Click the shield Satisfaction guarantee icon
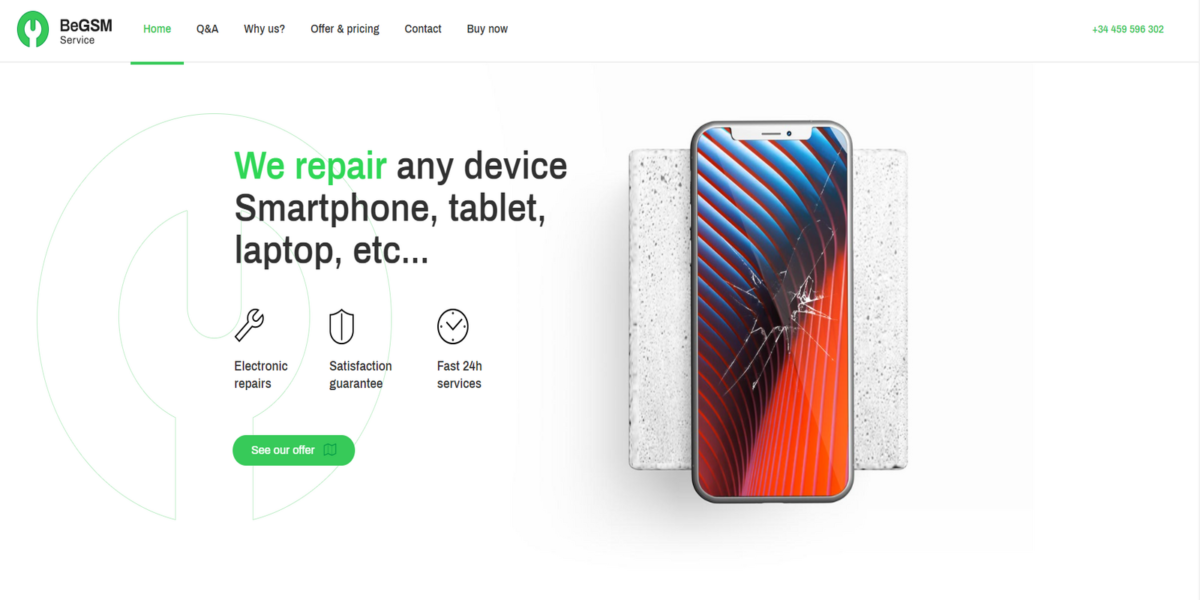 pos(342,326)
